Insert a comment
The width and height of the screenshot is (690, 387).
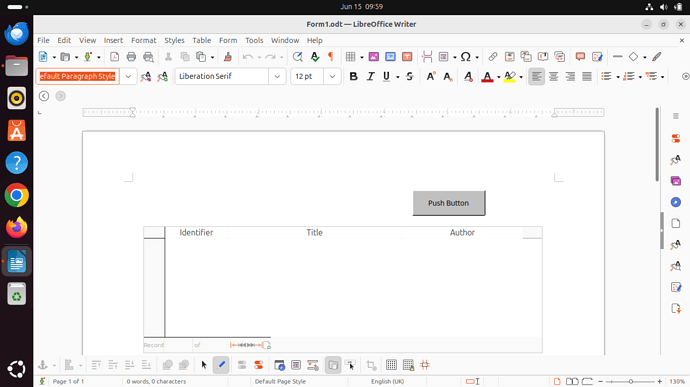tap(580, 57)
